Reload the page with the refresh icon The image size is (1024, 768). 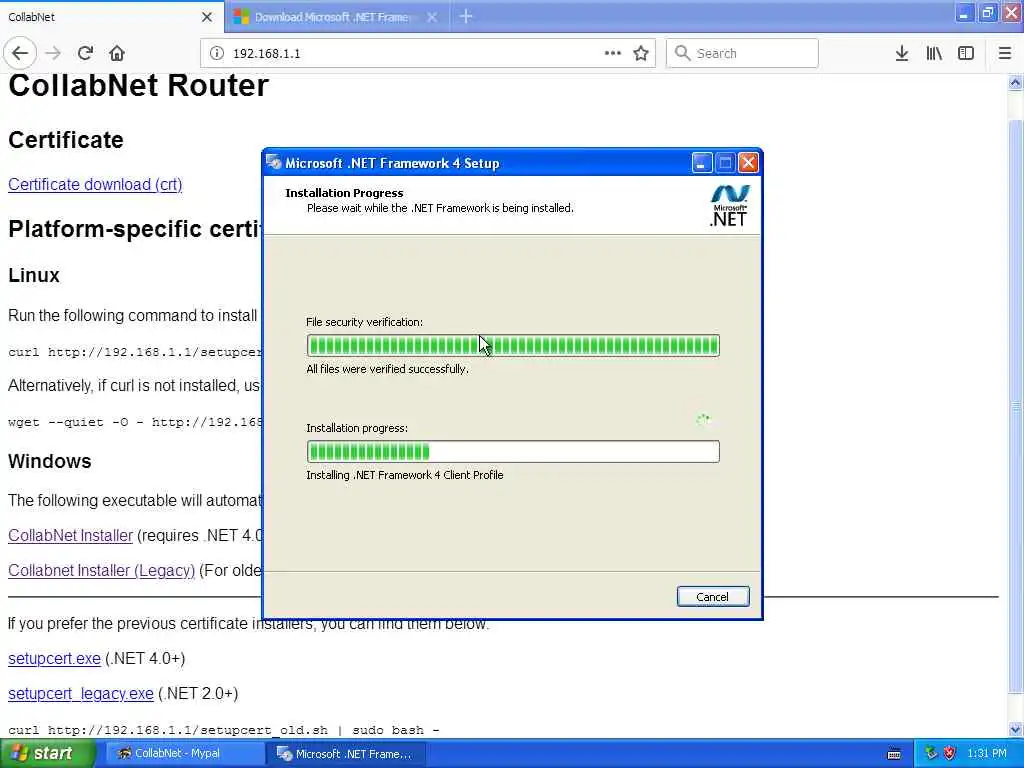pyautogui.click(x=85, y=53)
